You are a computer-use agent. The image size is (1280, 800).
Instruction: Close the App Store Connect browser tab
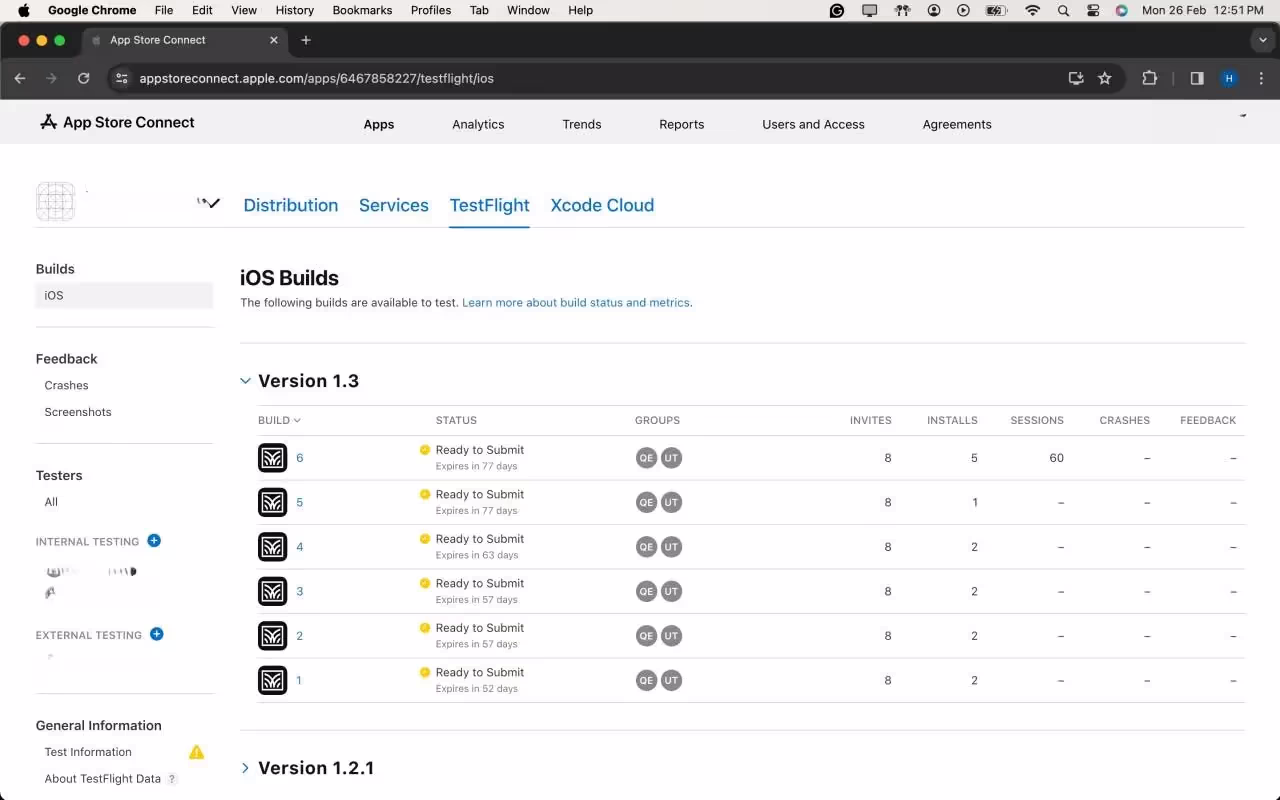point(274,40)
